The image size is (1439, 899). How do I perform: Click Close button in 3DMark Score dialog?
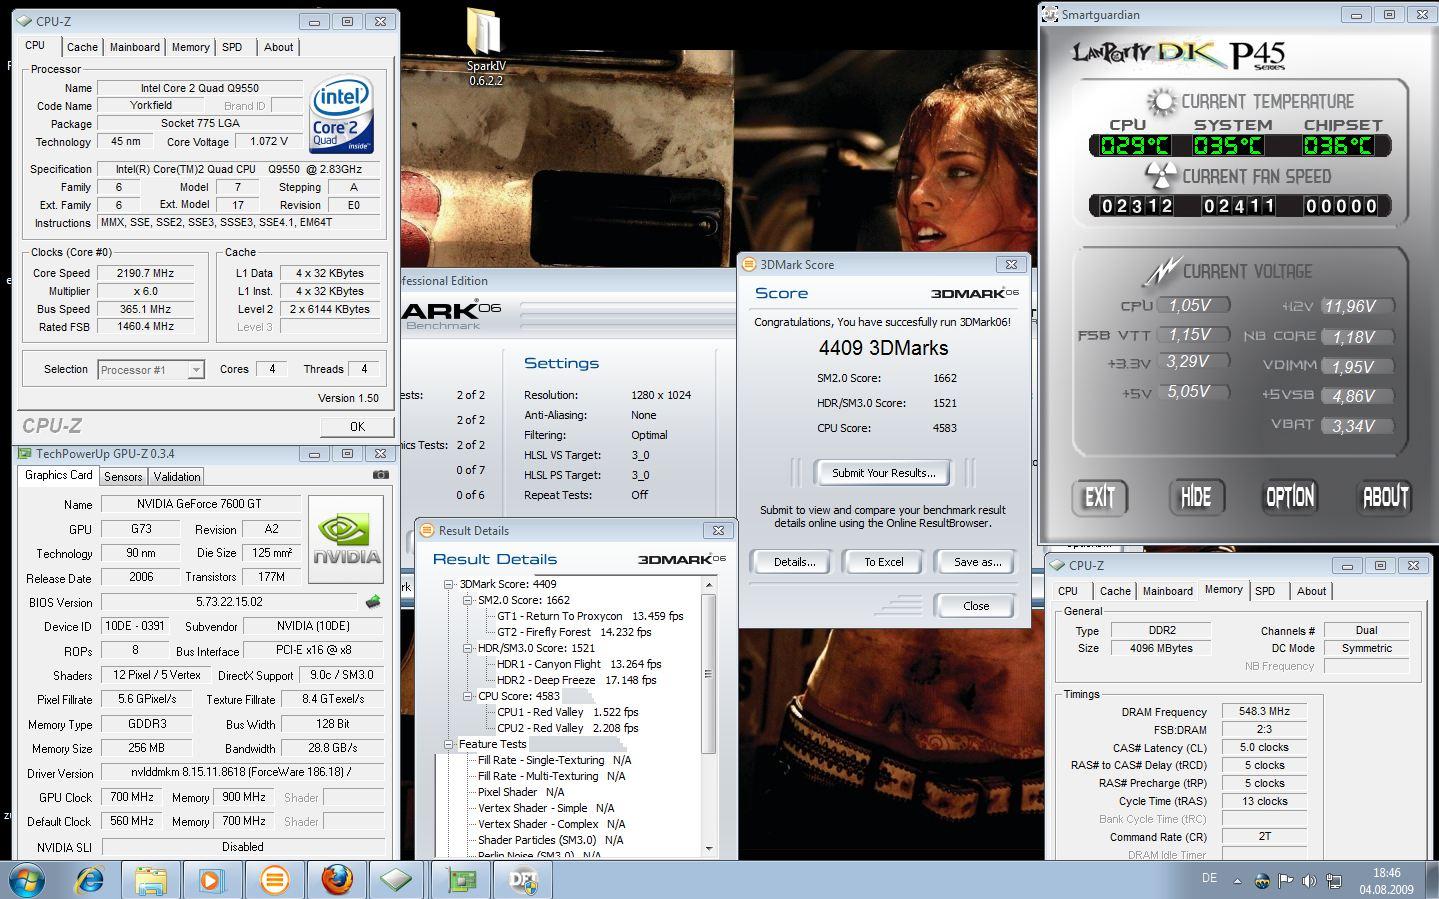tap(976, 606)
